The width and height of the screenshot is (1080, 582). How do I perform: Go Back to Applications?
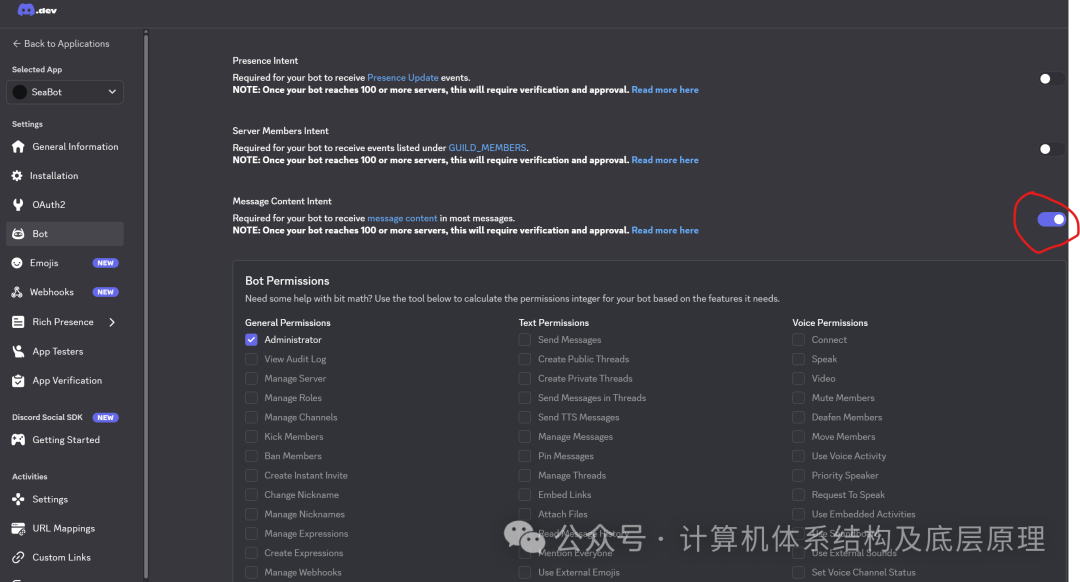tap(60, 43)
